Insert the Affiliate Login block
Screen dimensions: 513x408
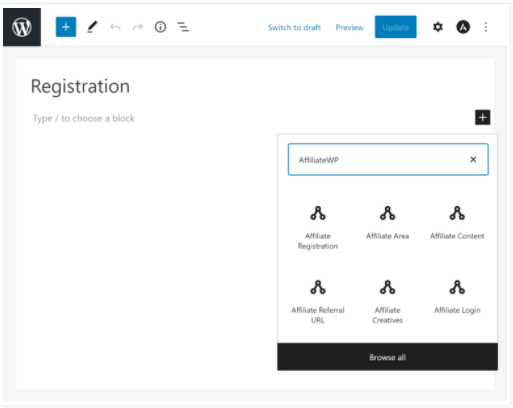coord(457,297)
